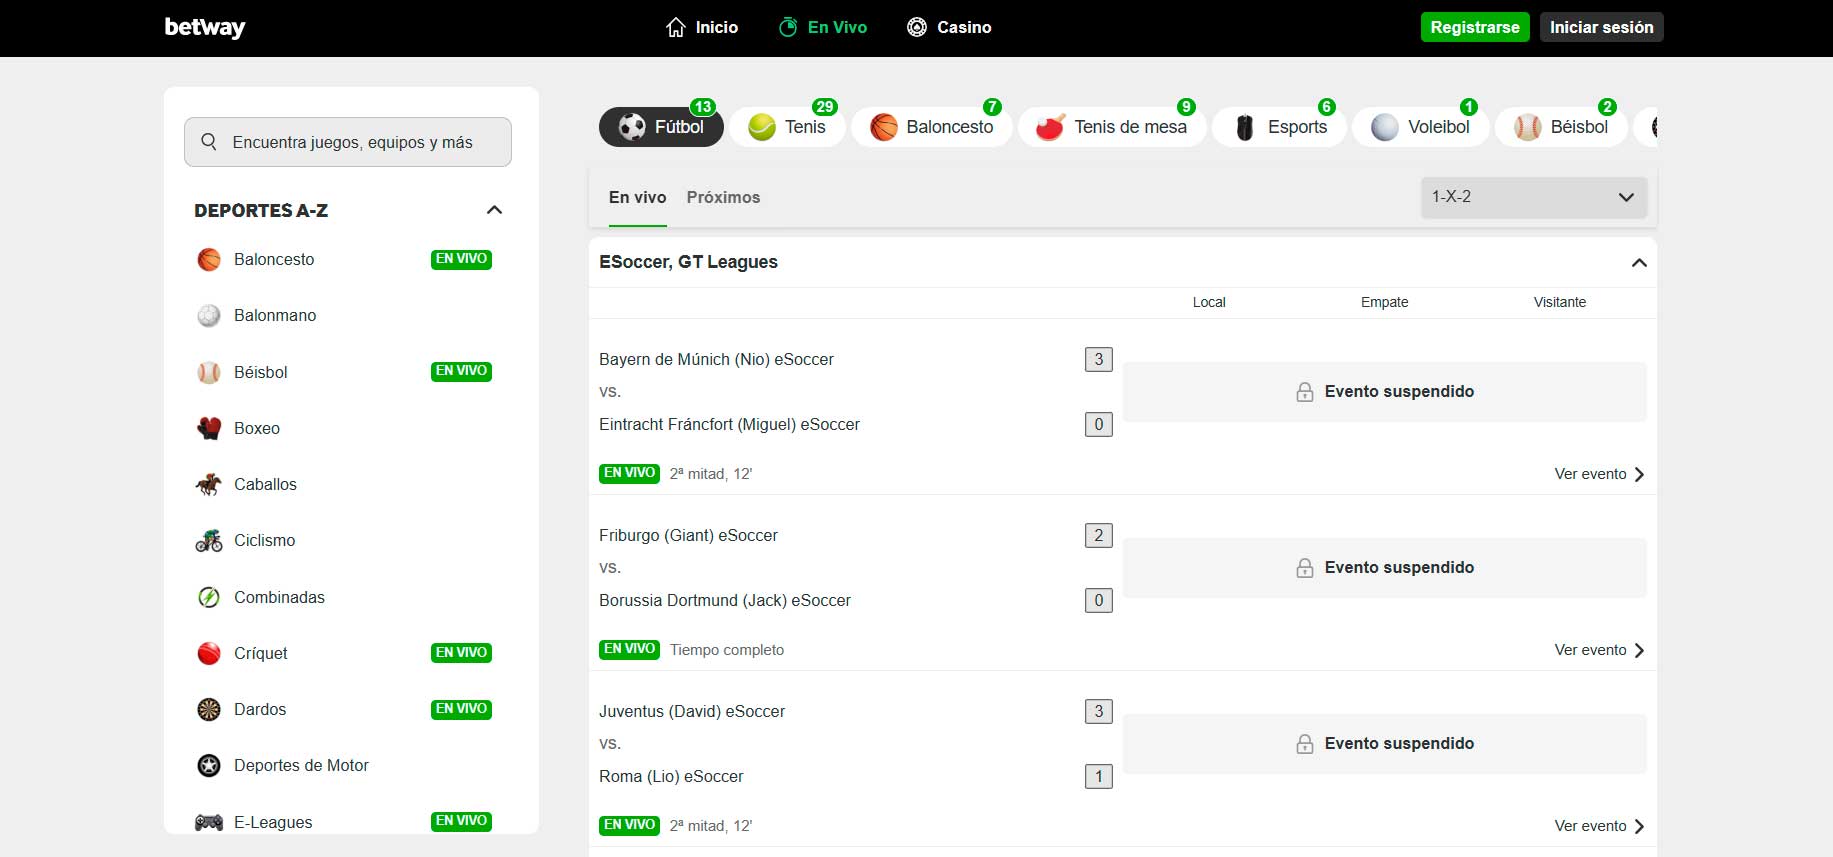Viewport: 1833px width, 857px height.
Task: Click the Visitante column header
Action: click(1560, 302)
